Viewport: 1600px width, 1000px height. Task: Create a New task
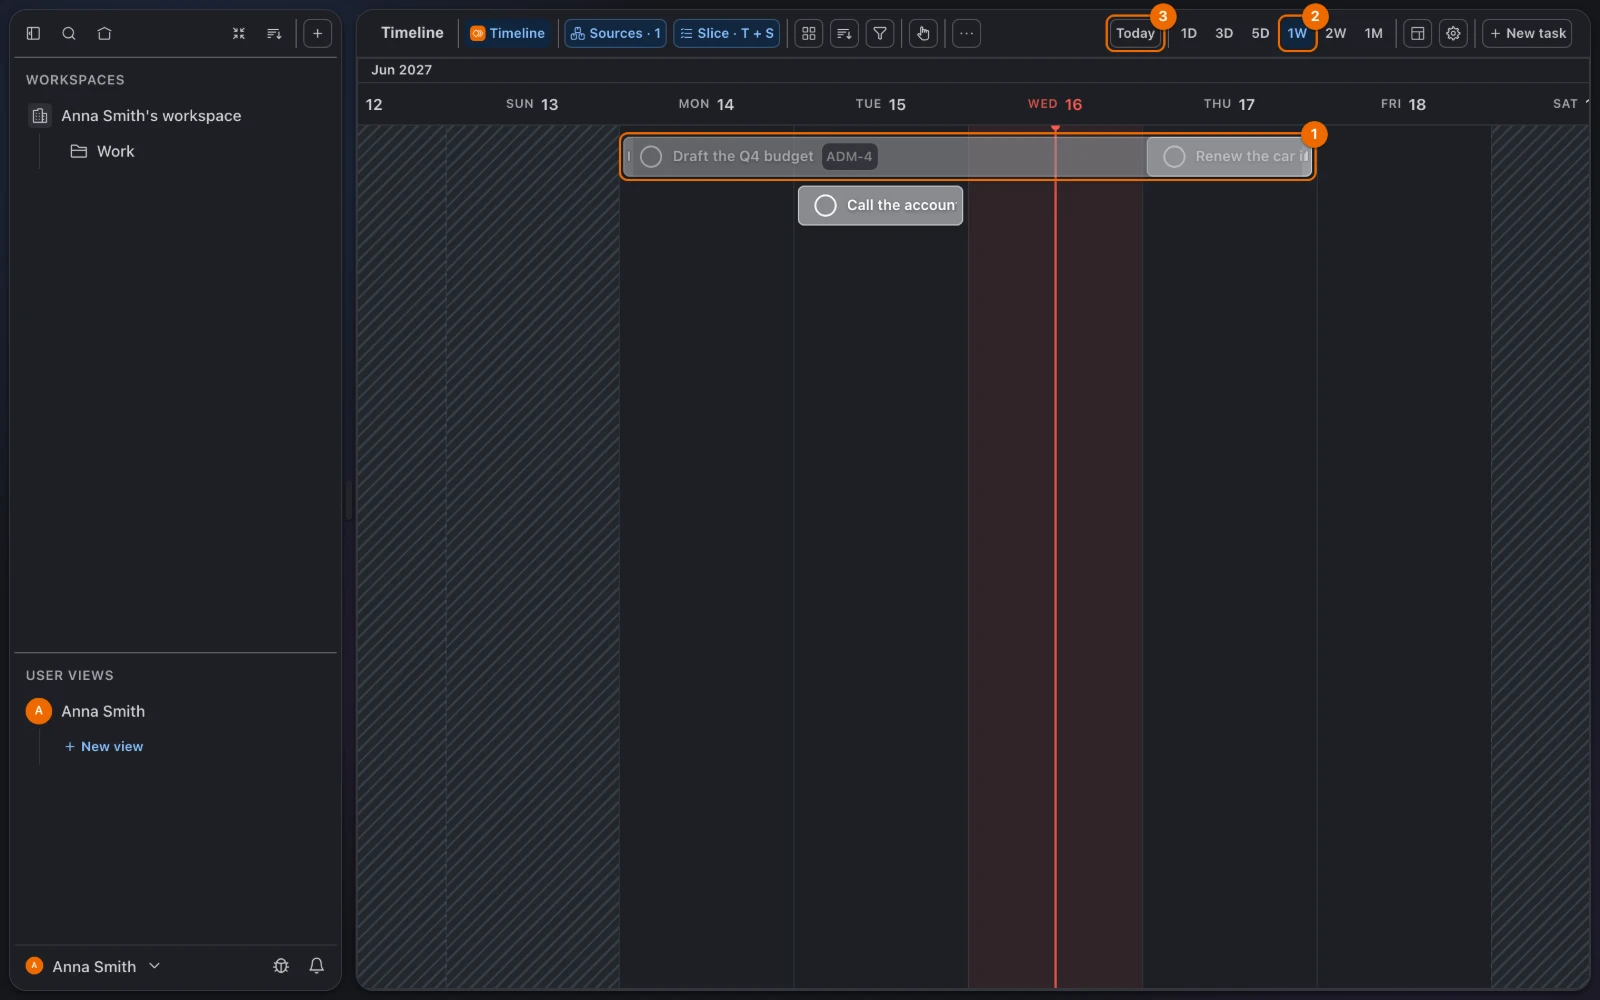1527,33
